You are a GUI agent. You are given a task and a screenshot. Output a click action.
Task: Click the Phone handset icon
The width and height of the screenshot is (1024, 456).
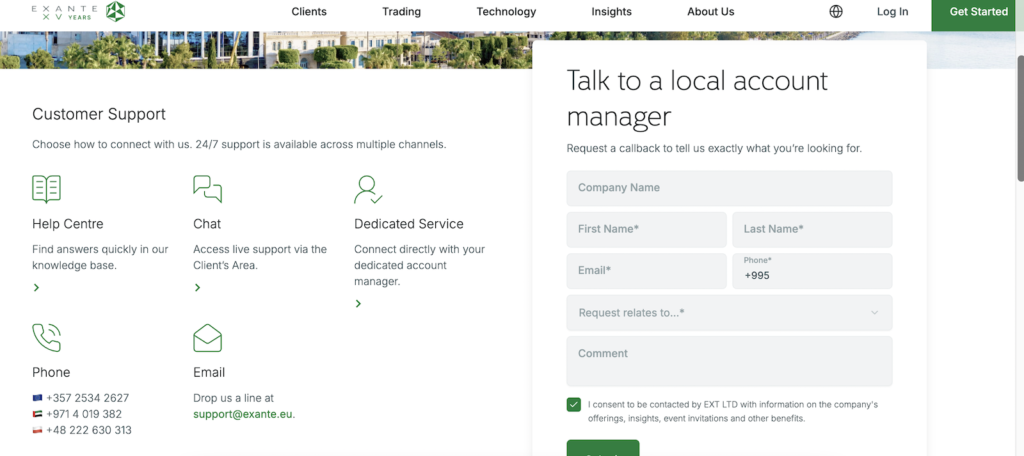pos(46,337)
